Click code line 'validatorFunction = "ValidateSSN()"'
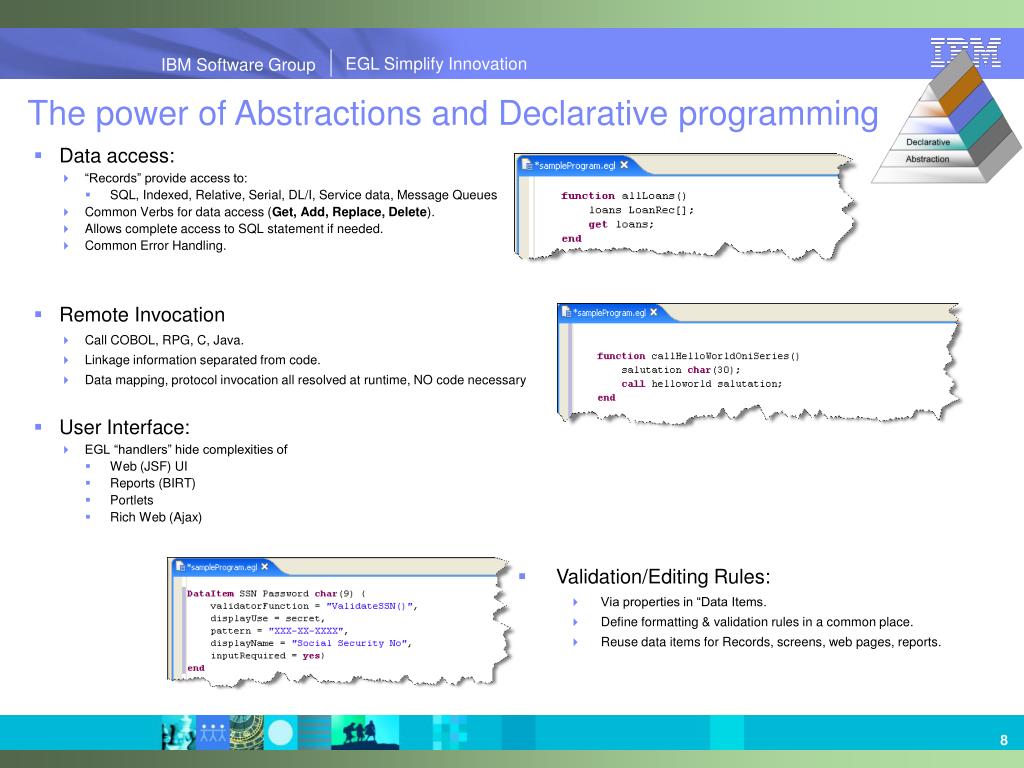The image size is (1024, 768). click(x=314, y=606)
